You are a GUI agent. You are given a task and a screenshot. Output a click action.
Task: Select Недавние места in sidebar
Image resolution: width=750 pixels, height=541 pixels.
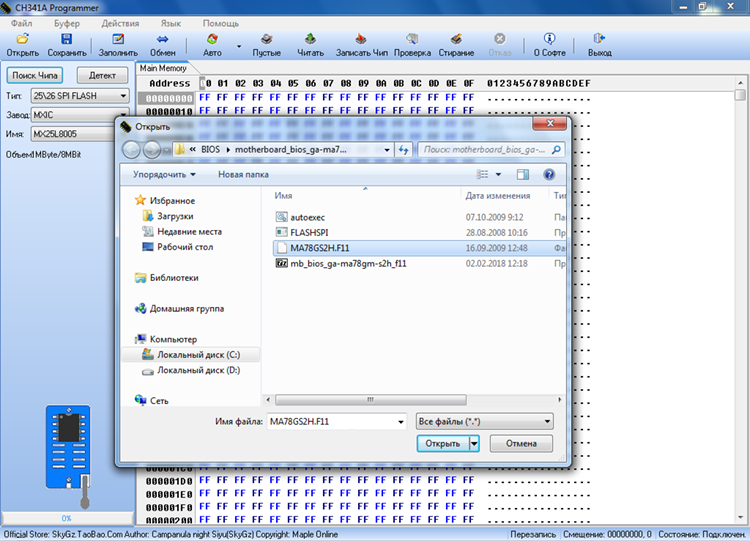189,232
